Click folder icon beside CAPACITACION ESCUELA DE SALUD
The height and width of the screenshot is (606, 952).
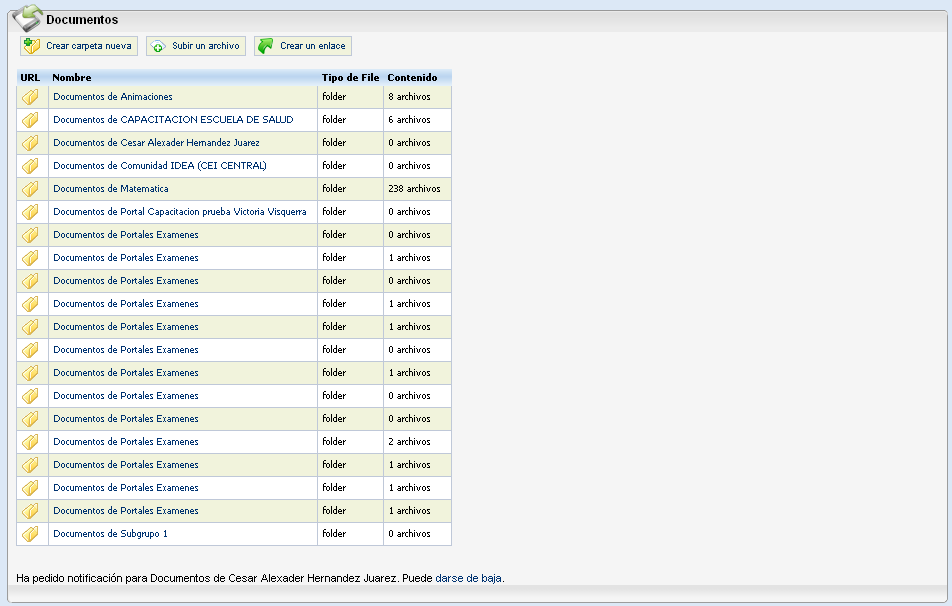click(31, 120)
